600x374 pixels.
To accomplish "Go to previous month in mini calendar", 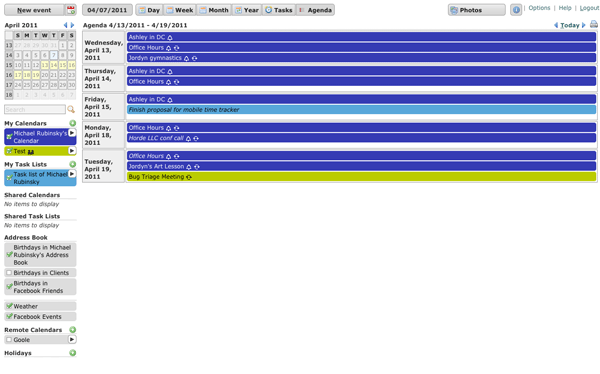I will pyautogui.click(x=65, y=25).
